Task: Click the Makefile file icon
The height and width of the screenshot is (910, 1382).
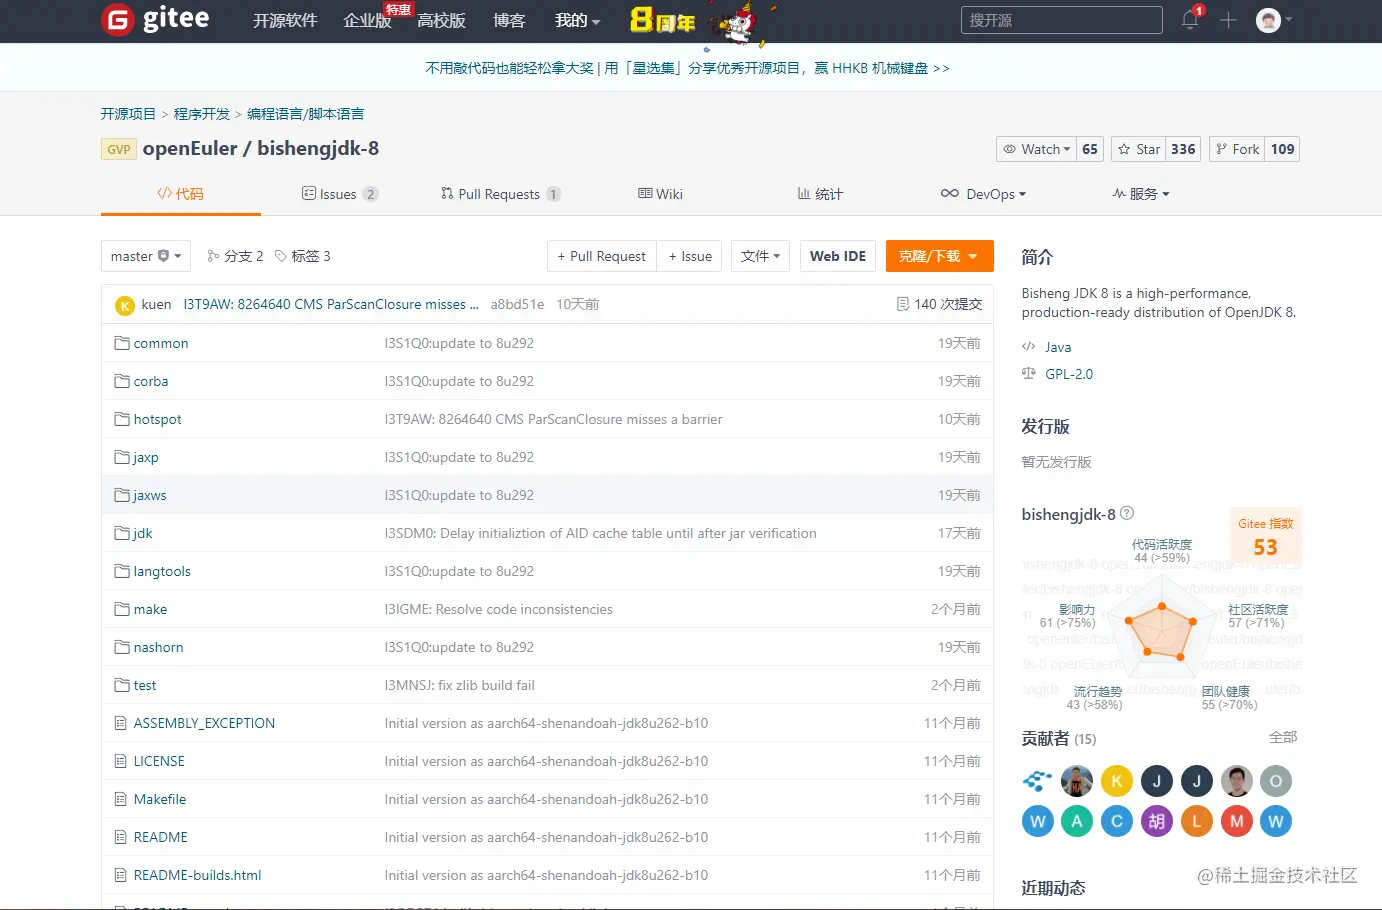Action: [x=121, y=799]
